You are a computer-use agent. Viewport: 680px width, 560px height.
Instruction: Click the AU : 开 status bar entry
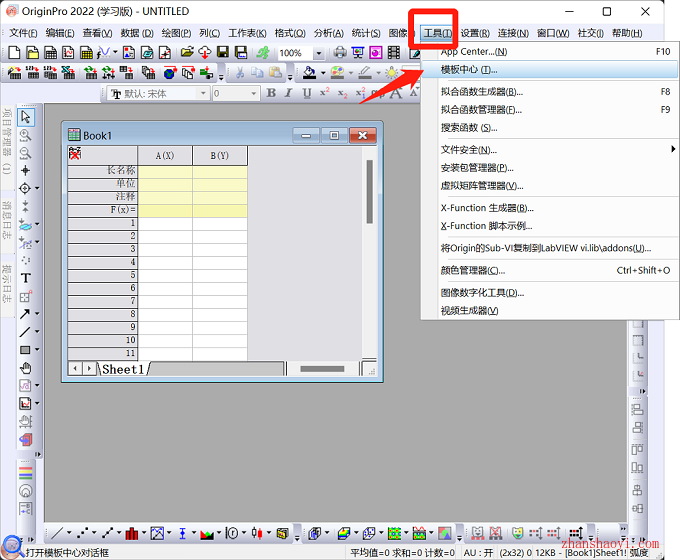coord(478,553)
